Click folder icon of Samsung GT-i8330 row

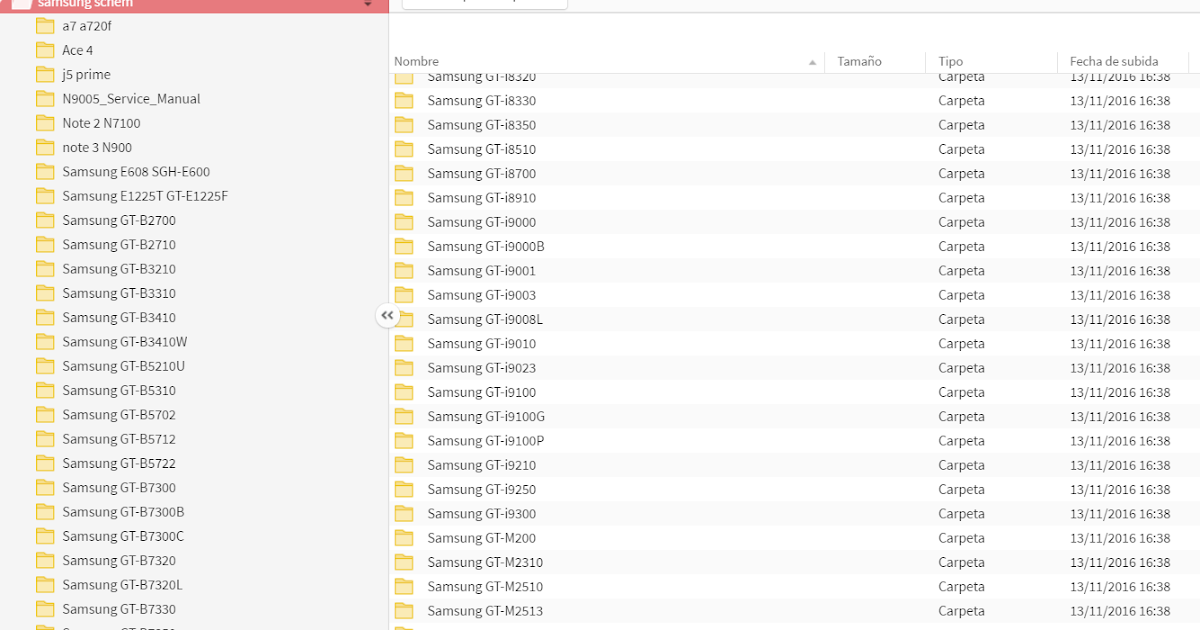click(x=404, y=100)
